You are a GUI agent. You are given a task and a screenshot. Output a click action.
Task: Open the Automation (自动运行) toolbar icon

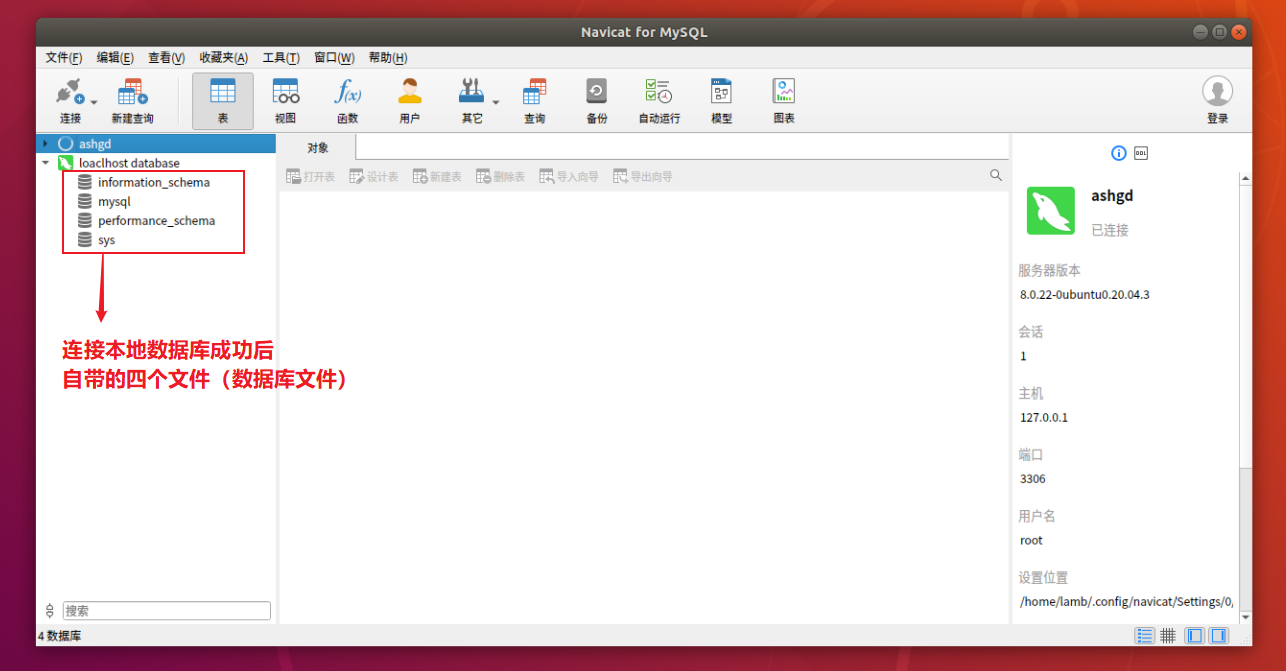click(x=659, y=100)
